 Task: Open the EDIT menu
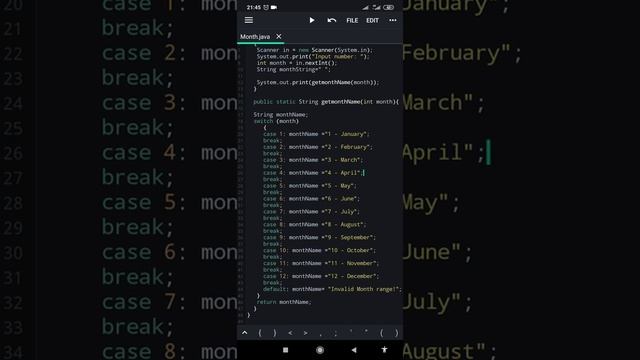372,20
